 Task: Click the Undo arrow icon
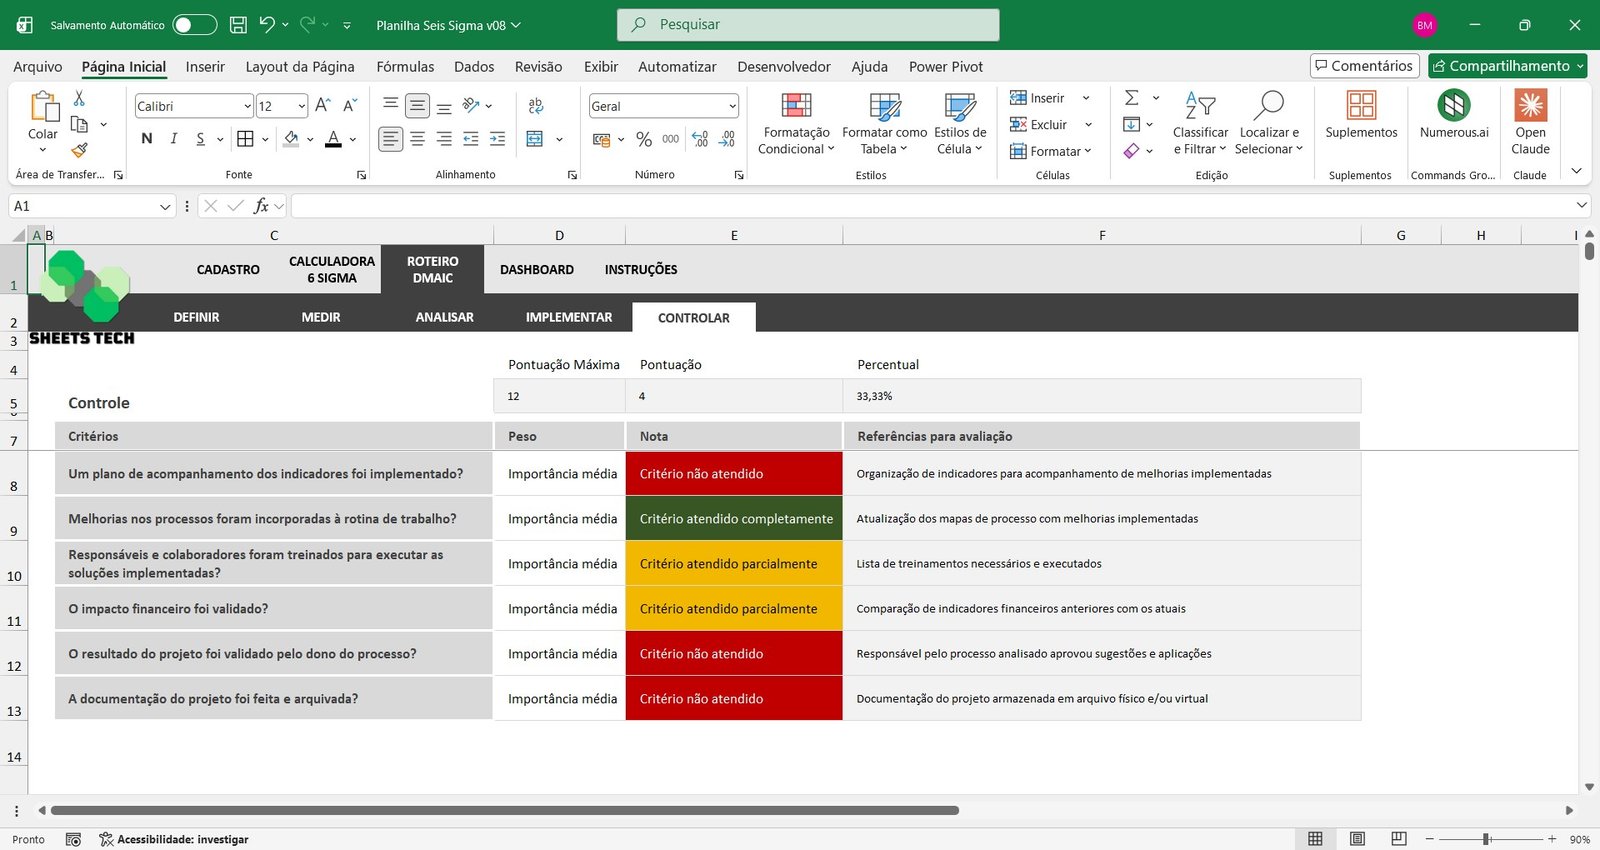point(266,24)
